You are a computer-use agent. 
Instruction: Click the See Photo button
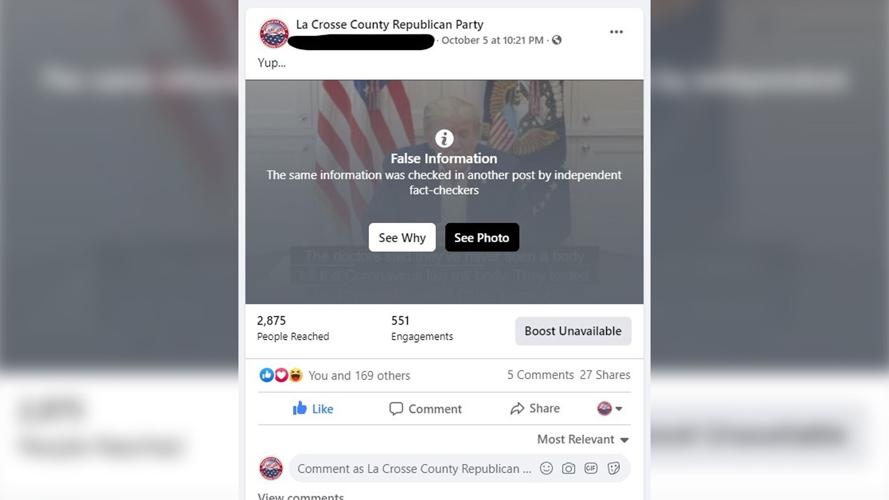coord(481,238)
